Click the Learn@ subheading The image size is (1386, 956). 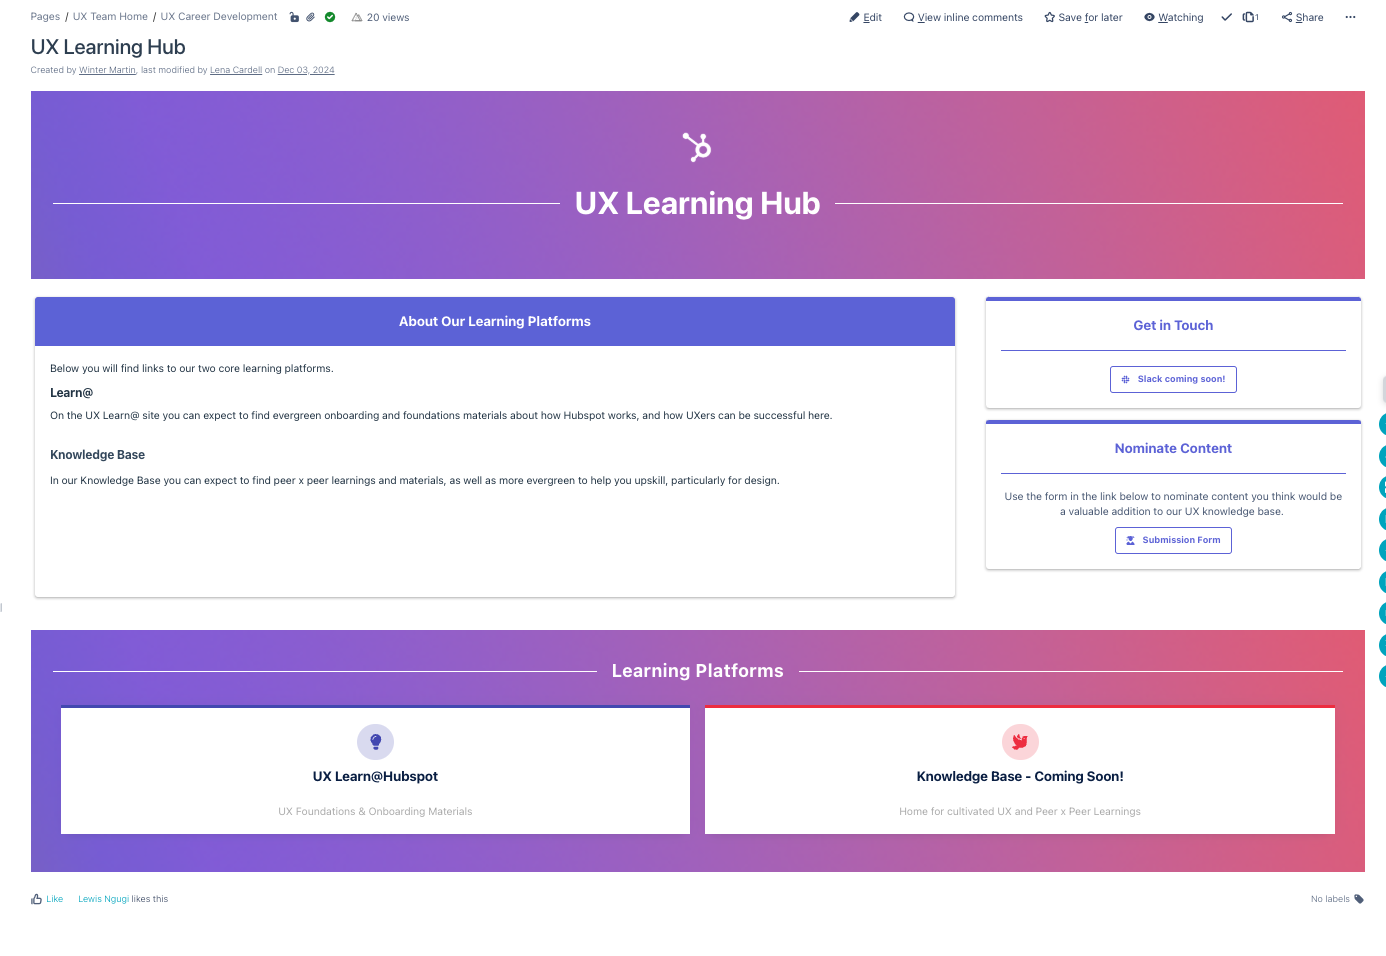pyautogui.click(x=71, y=393)
